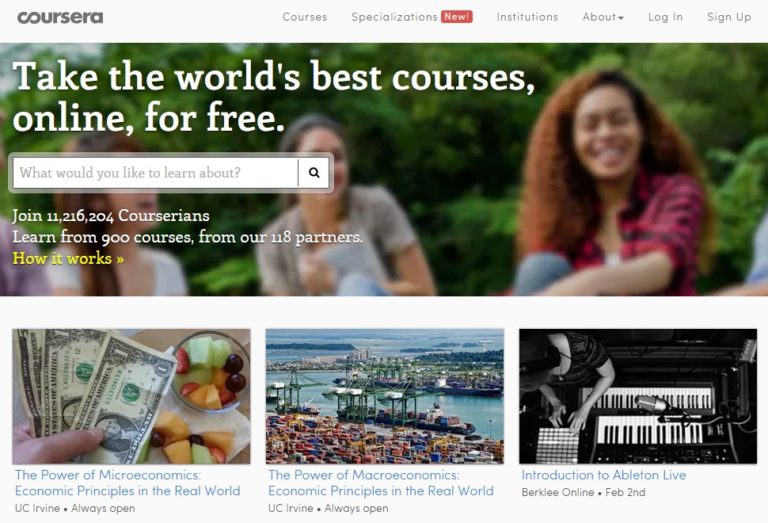This screenshot has height=523, width=768.
Task: Open the Macroeconomics course shipping port thumbnail
Action: pyautogui.click(x=384, y=396)
